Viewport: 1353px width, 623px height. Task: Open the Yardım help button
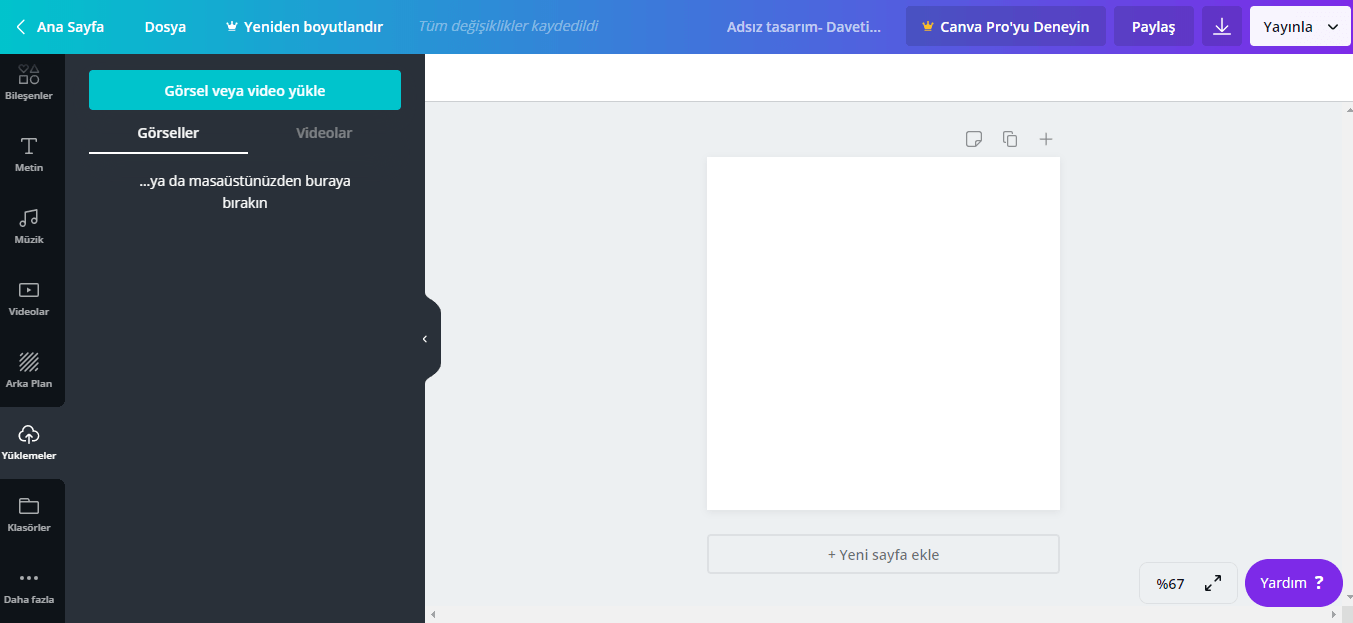(x=1294, y=583)
